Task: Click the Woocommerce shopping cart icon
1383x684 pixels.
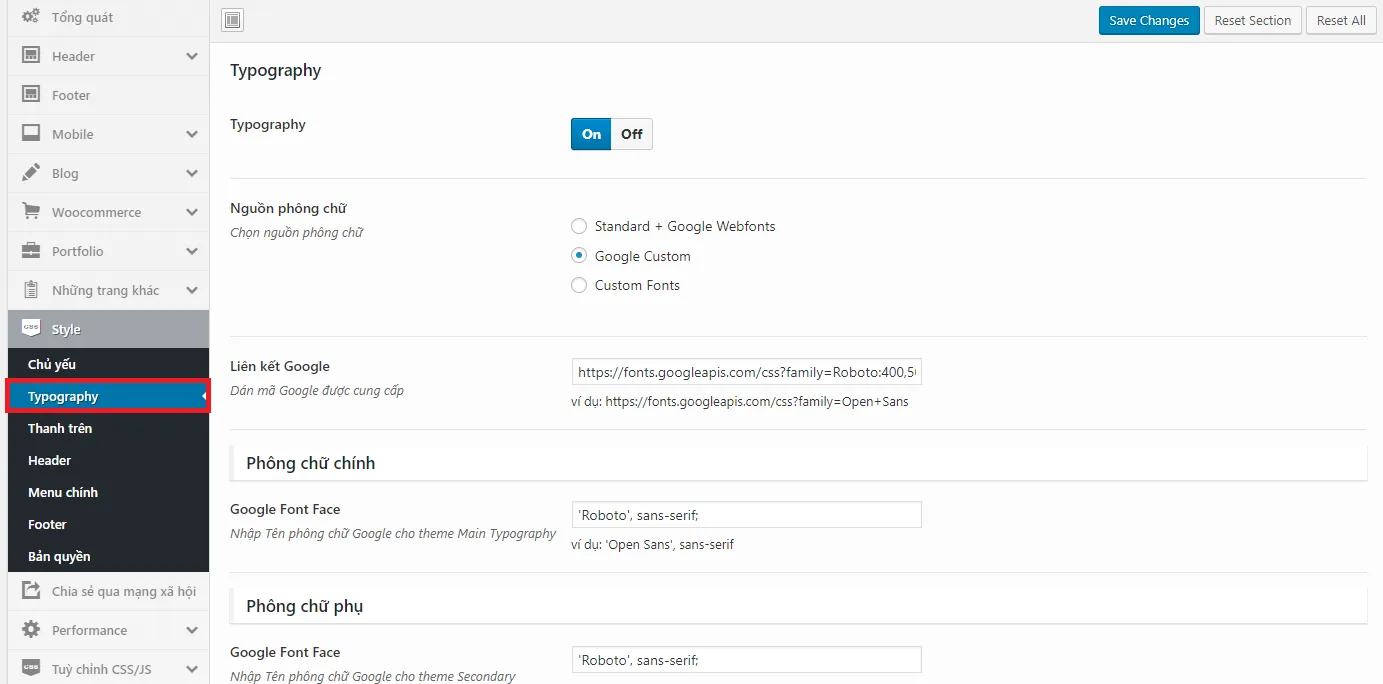Action: [x=31, y=212]
